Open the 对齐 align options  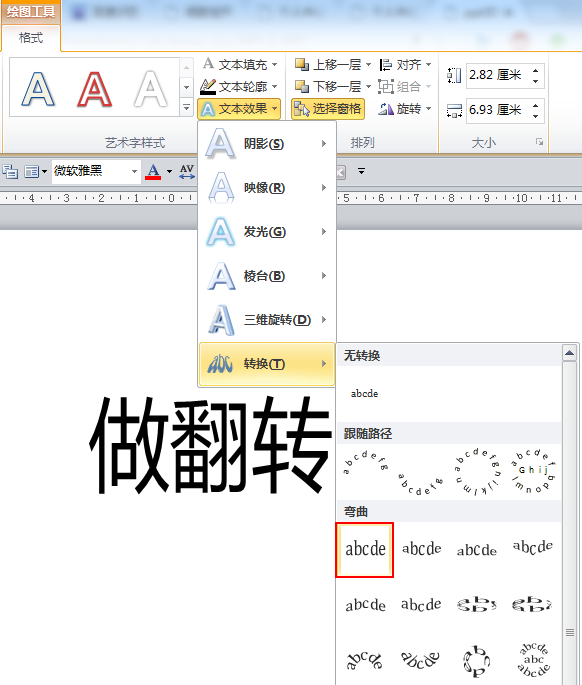click(x=405, y=65)
